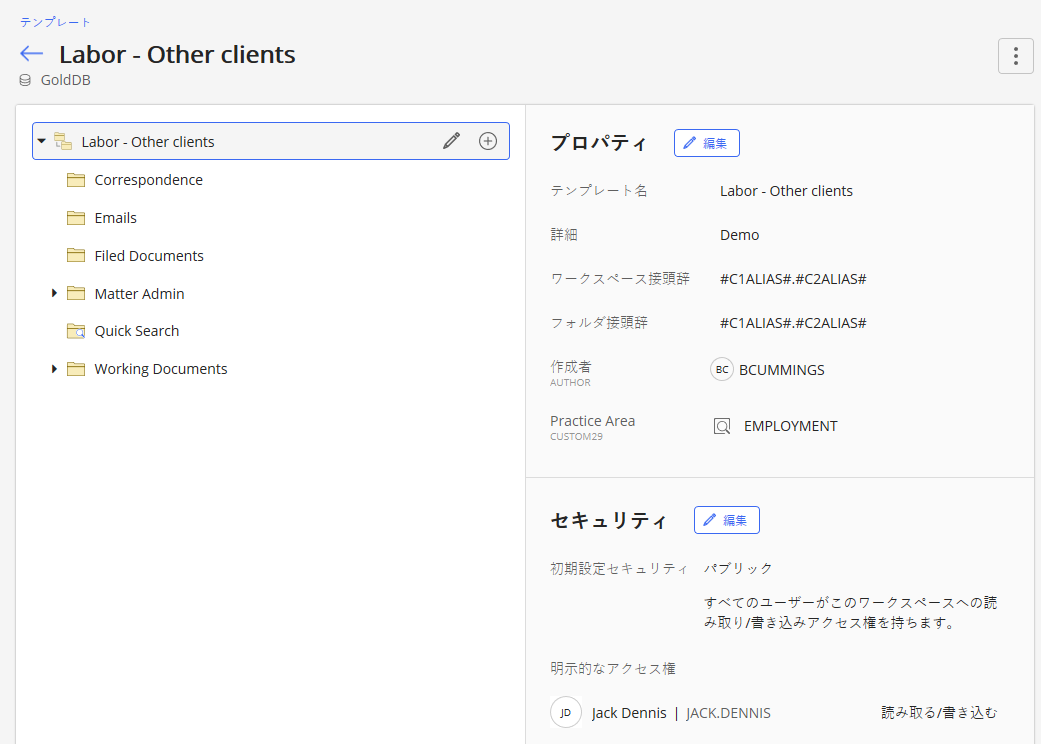Select the Filed Documents folder
1041x744 pixels.
(149, 256)
